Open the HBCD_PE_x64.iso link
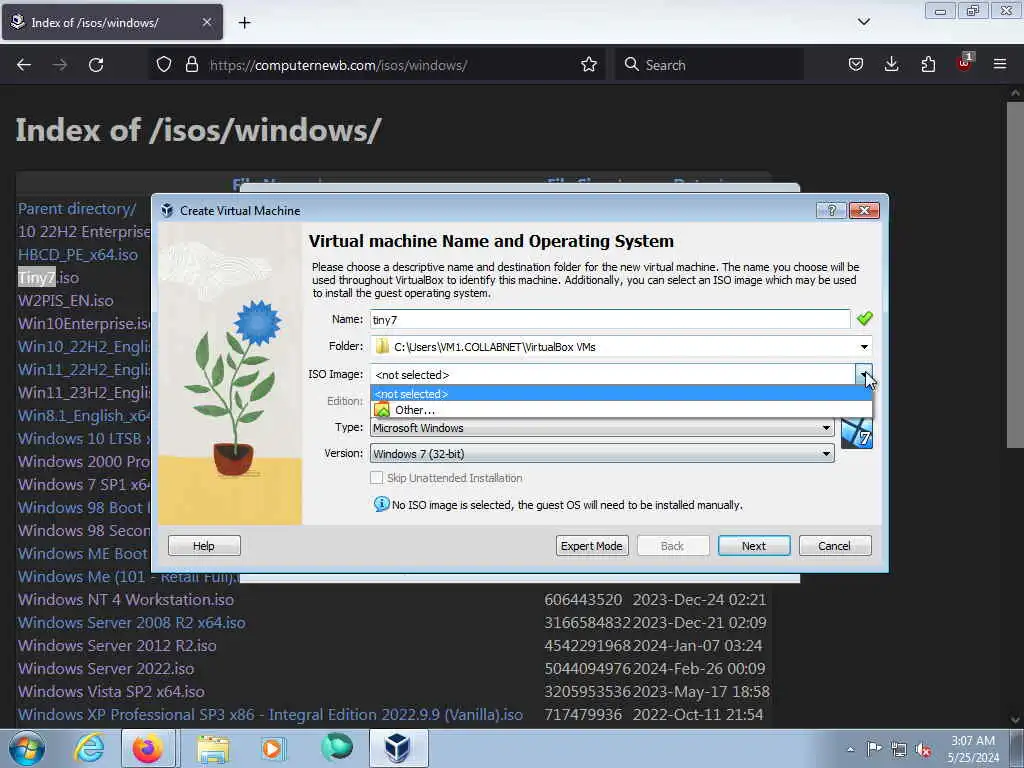1024x768 pixels. click(x=78, y=255)
